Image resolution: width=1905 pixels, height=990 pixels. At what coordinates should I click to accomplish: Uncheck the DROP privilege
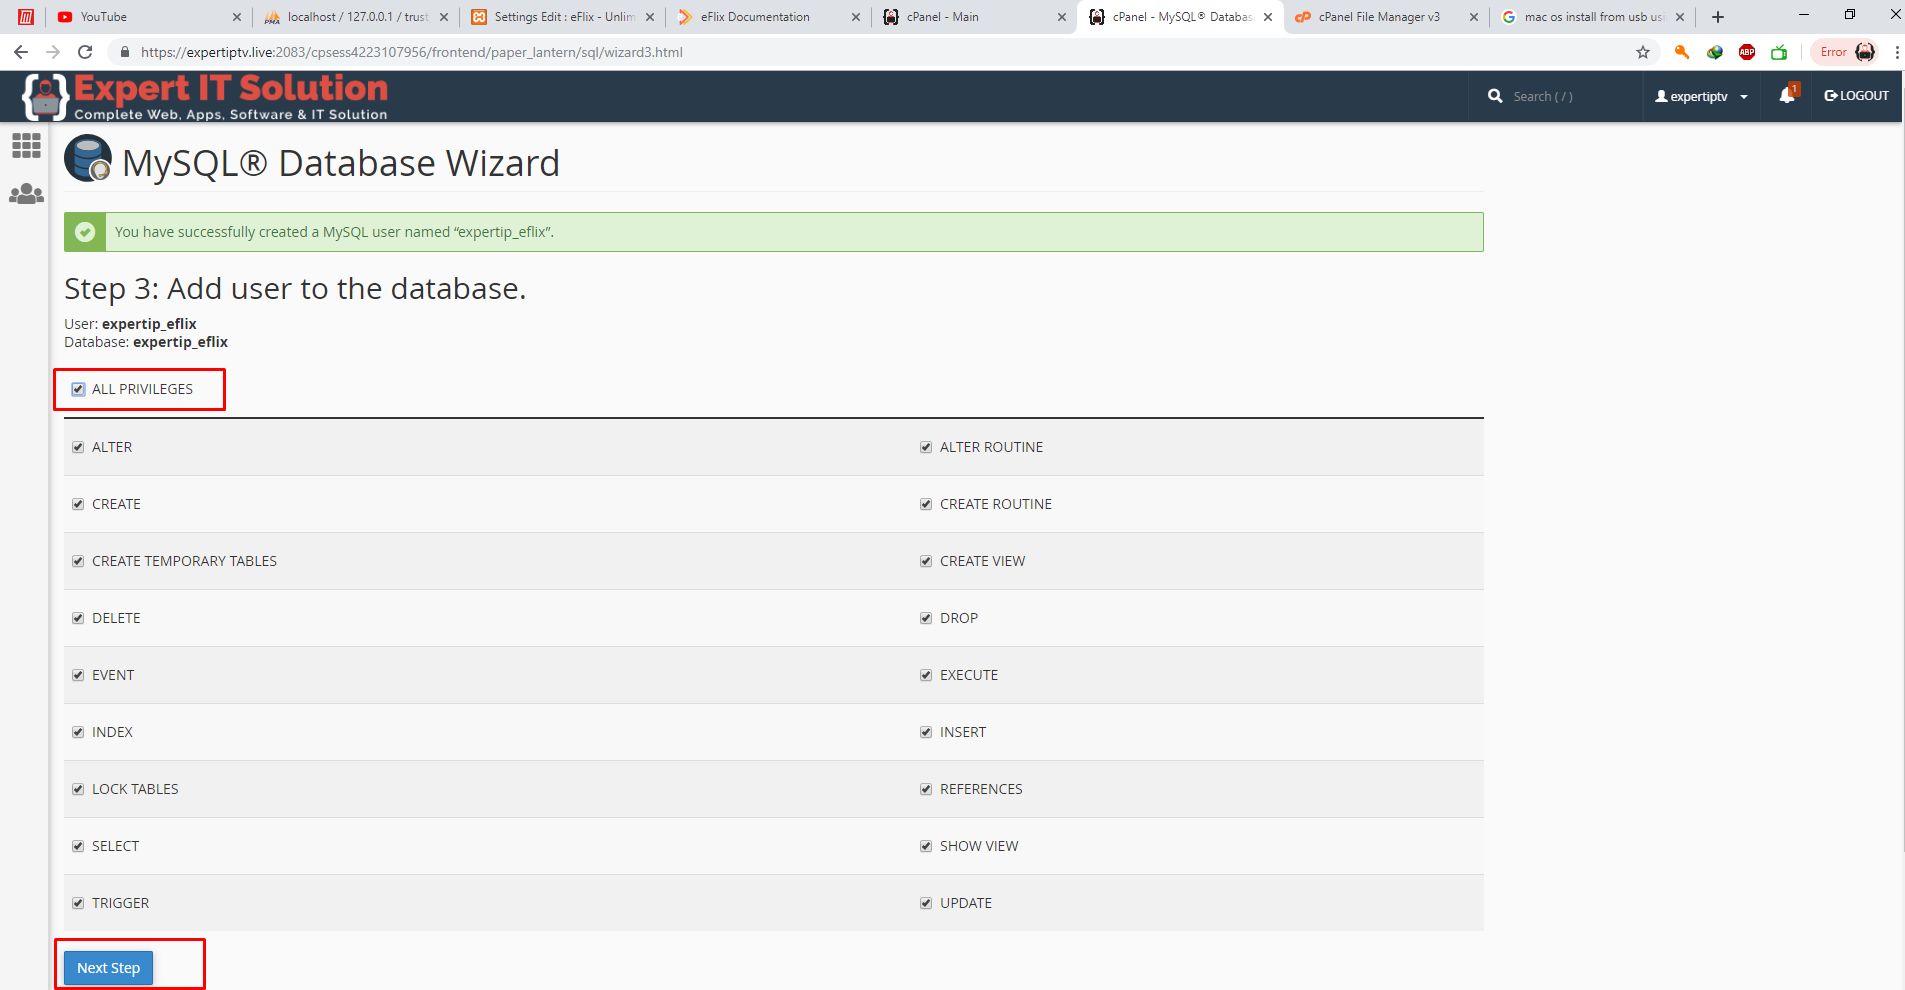(926, 618)
